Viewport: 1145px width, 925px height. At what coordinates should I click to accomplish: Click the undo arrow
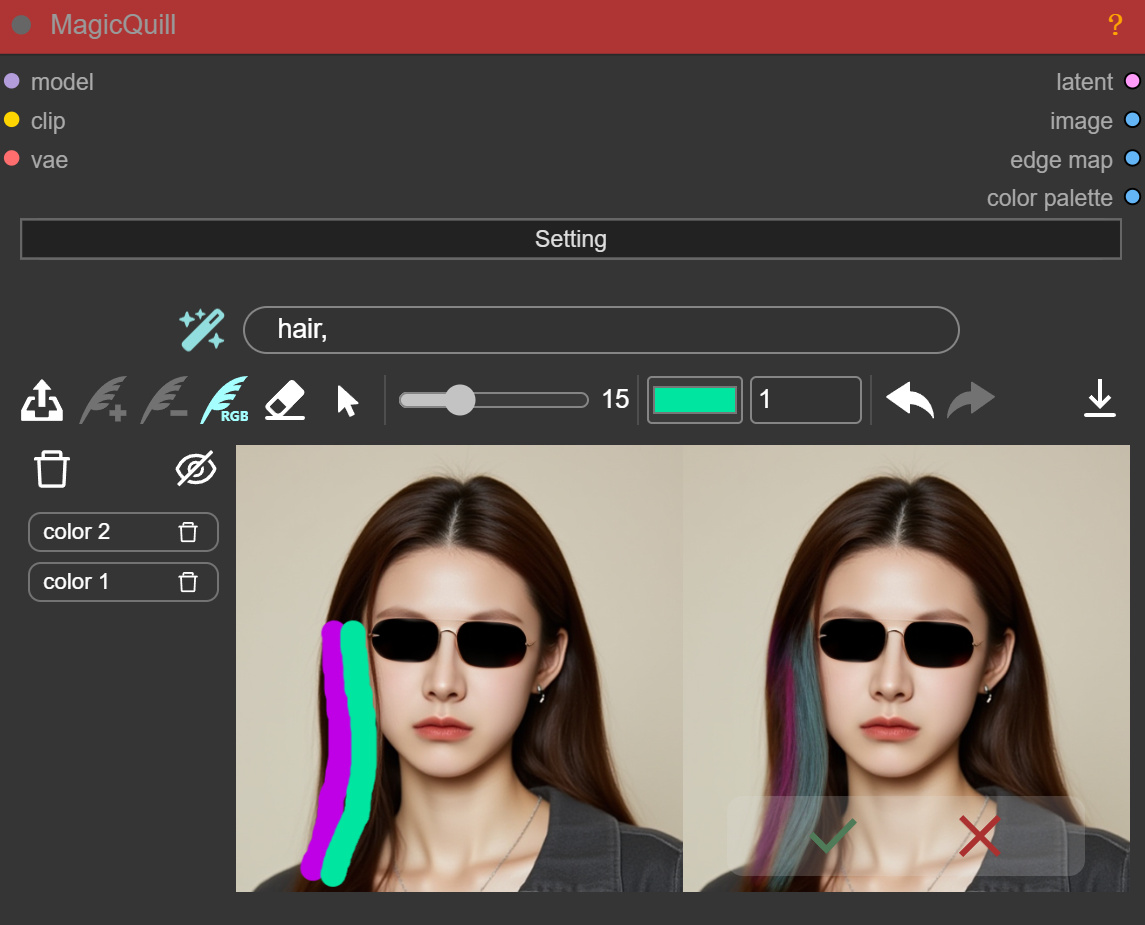pyautogui.click(x=909, y=399)
